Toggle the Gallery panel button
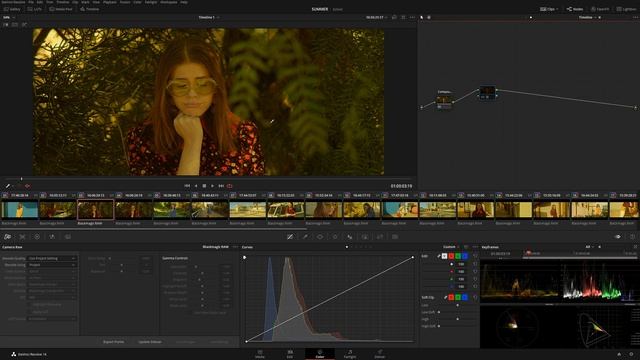The width and height of the screenshot is (640, 360). (x=12, y=9)
